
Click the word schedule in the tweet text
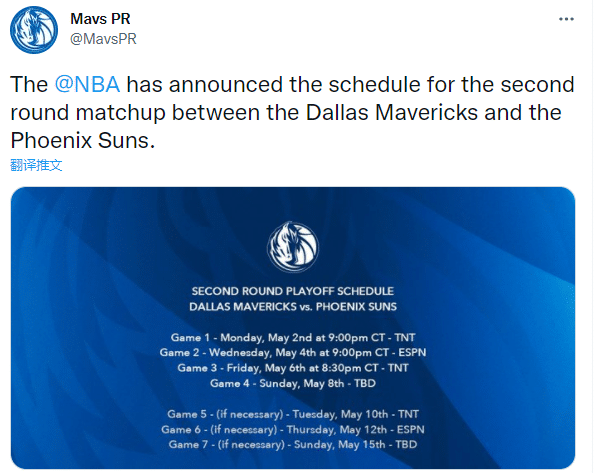click(x=375, y=84)
